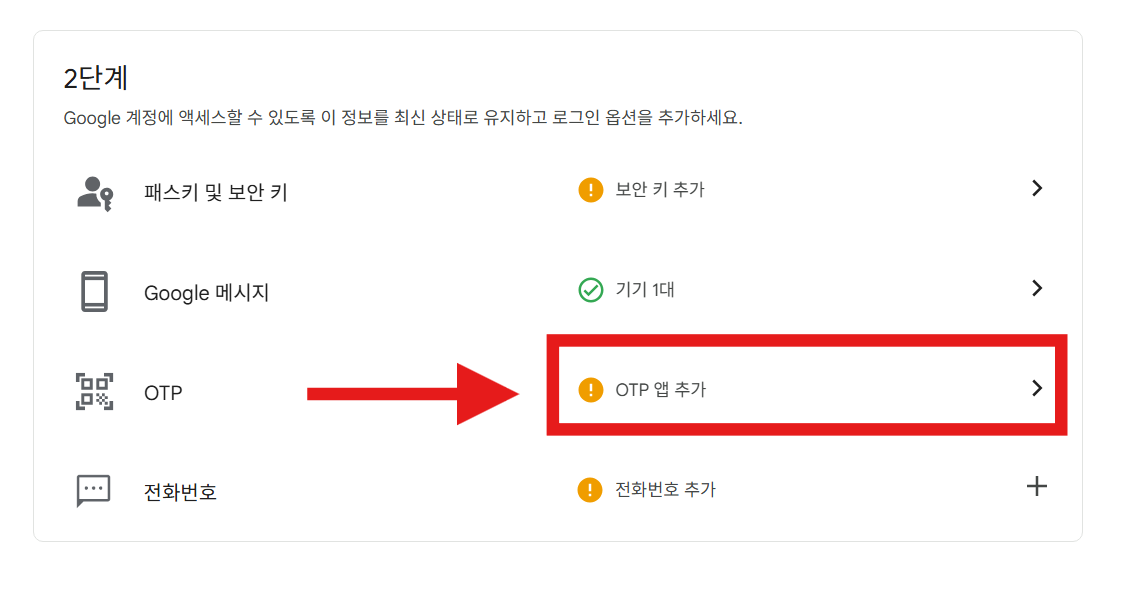Viewport: 1133px width, 593px height.
Task: Click the plus icon to add a phone number
Action: (1037, 488)
